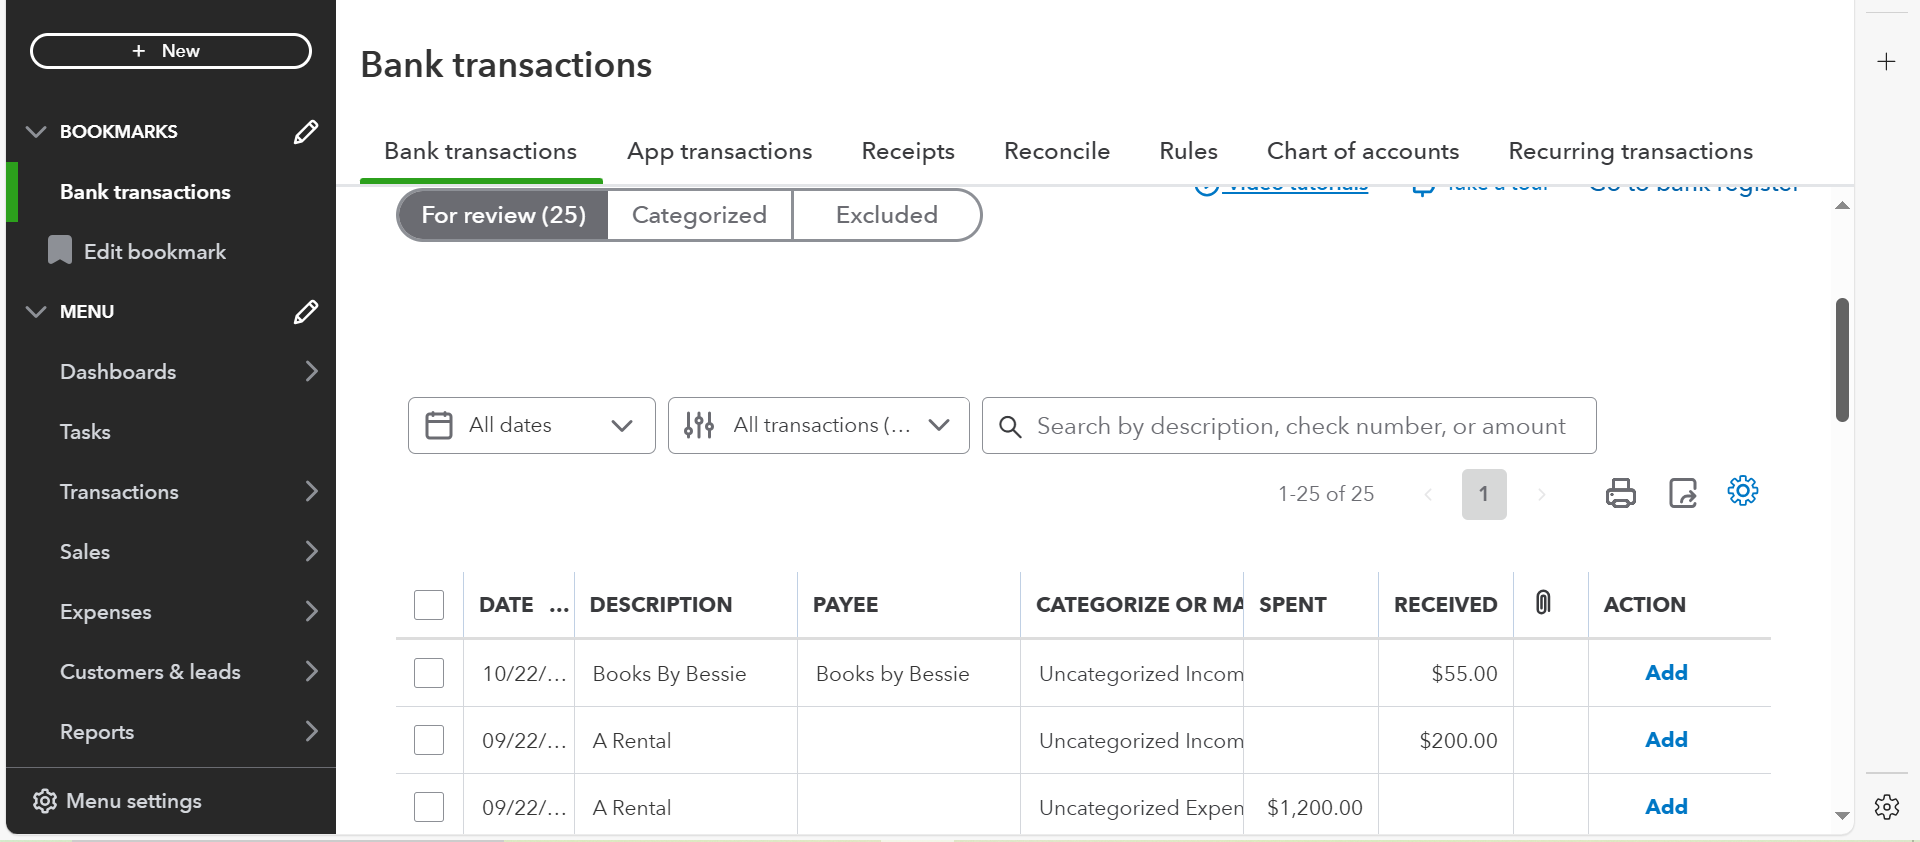This screenshot has width=1920, height=842.
Task: Click Add for the Books By Bessie transaction
Action: click(x=1666, y=673)
